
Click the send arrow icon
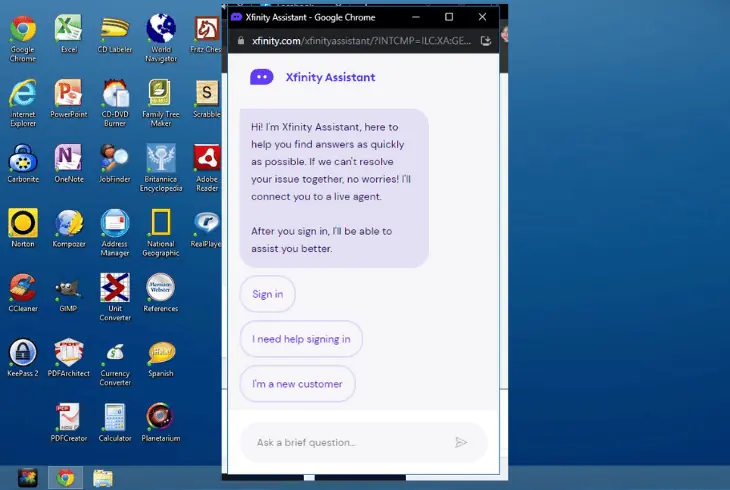pyautogui.click(x=461, y=442)
